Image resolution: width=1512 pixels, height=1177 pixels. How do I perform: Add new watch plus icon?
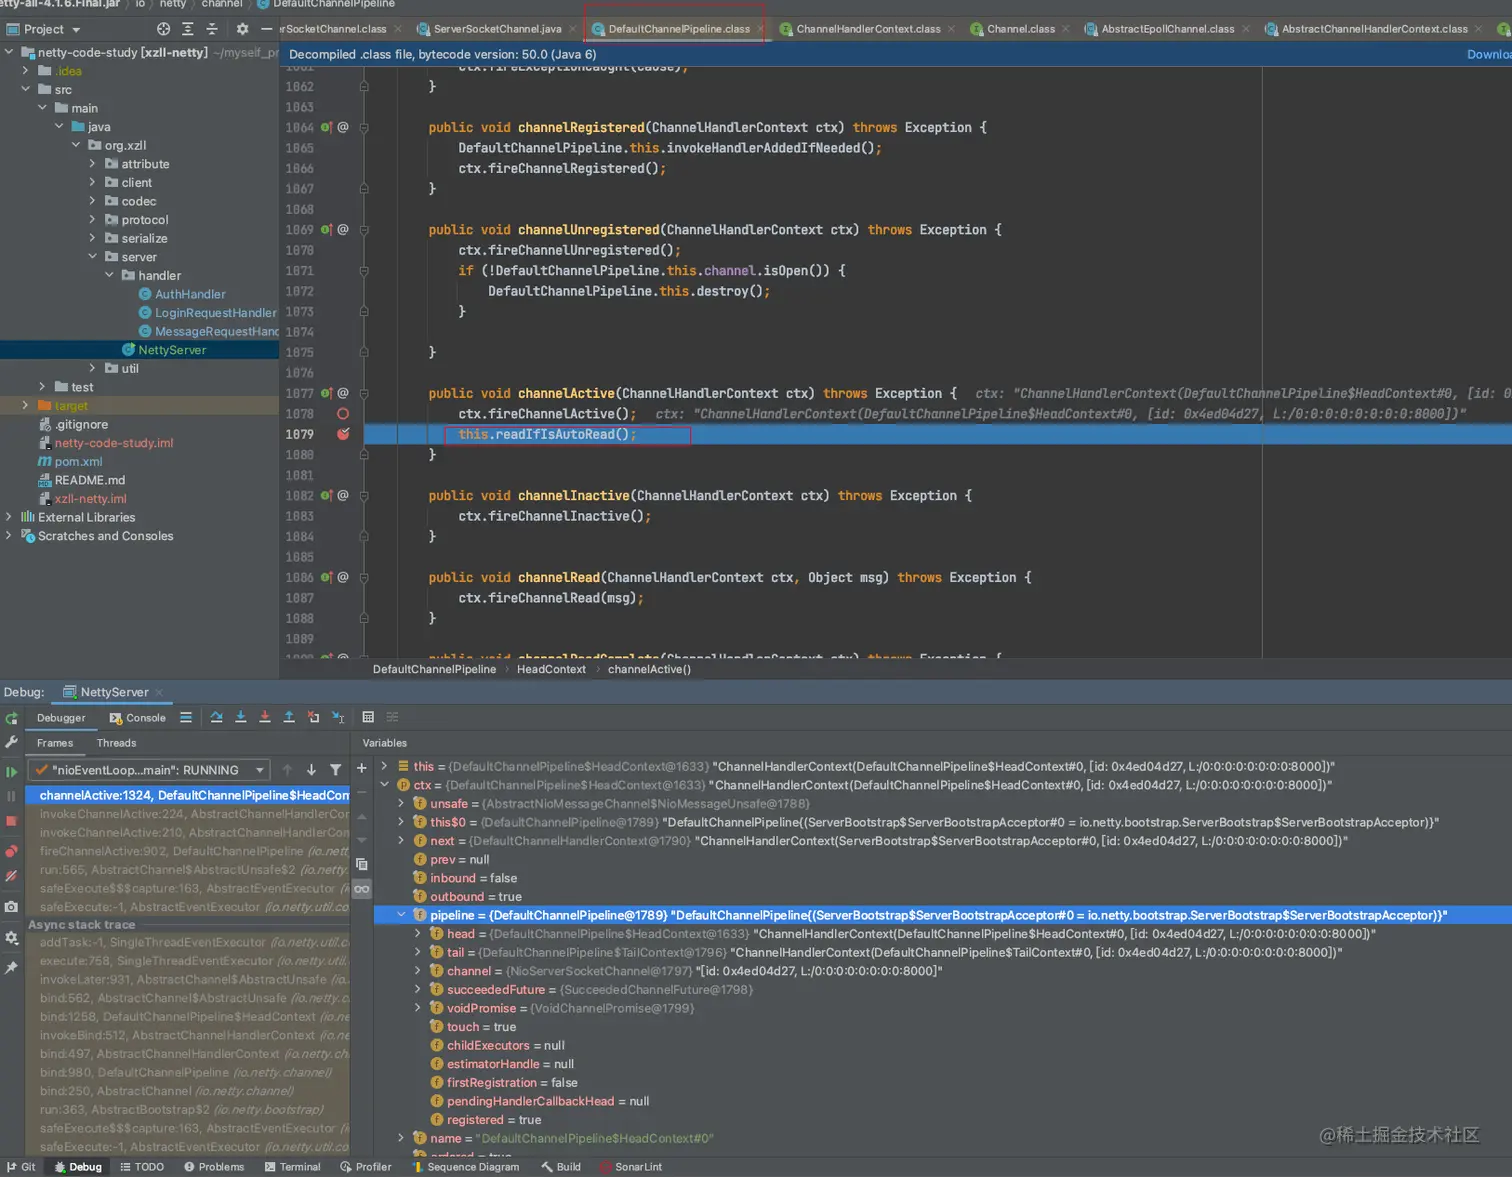click(361, 768)
